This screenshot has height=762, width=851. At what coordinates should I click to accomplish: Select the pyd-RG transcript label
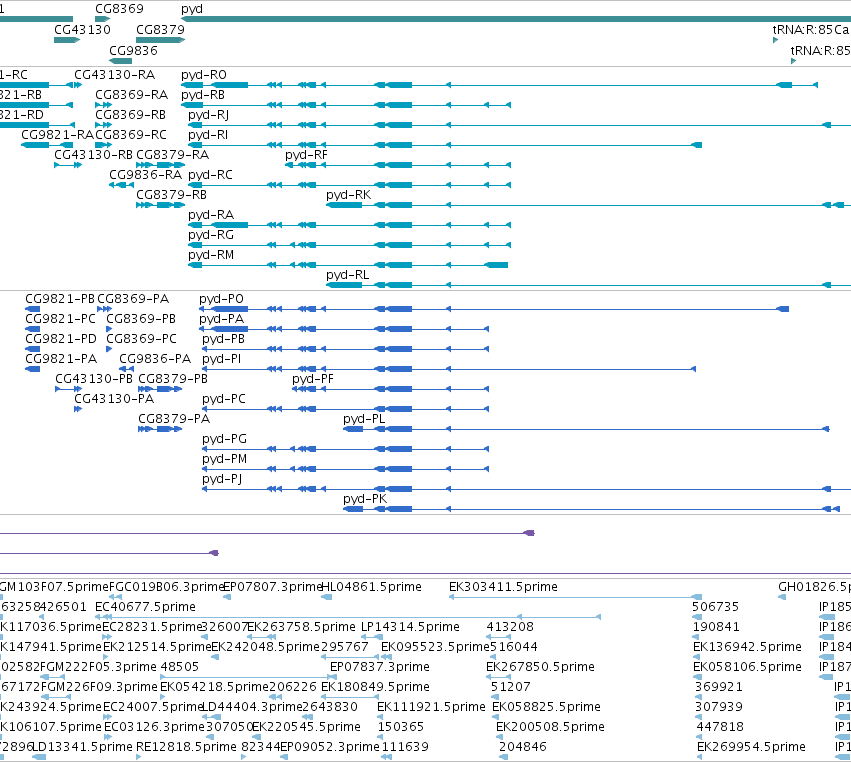(211, 236)
